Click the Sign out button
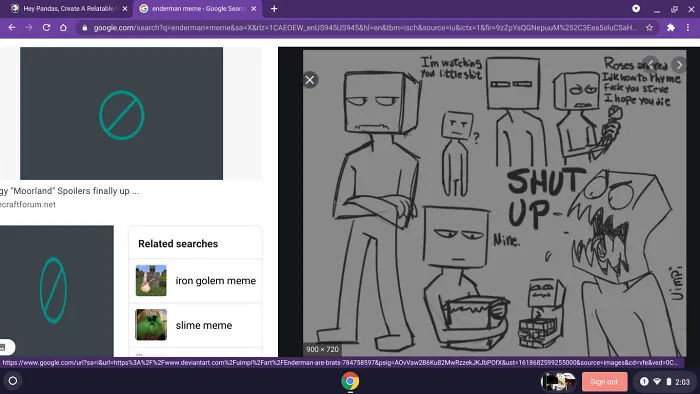This screenshot has width=700, height=394. point(604,382)
